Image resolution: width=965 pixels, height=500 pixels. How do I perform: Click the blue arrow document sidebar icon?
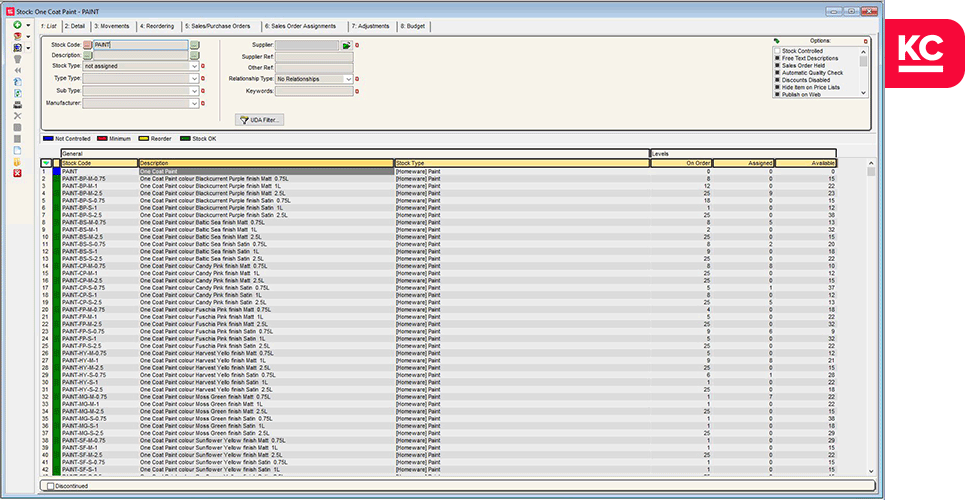(17, 82)
